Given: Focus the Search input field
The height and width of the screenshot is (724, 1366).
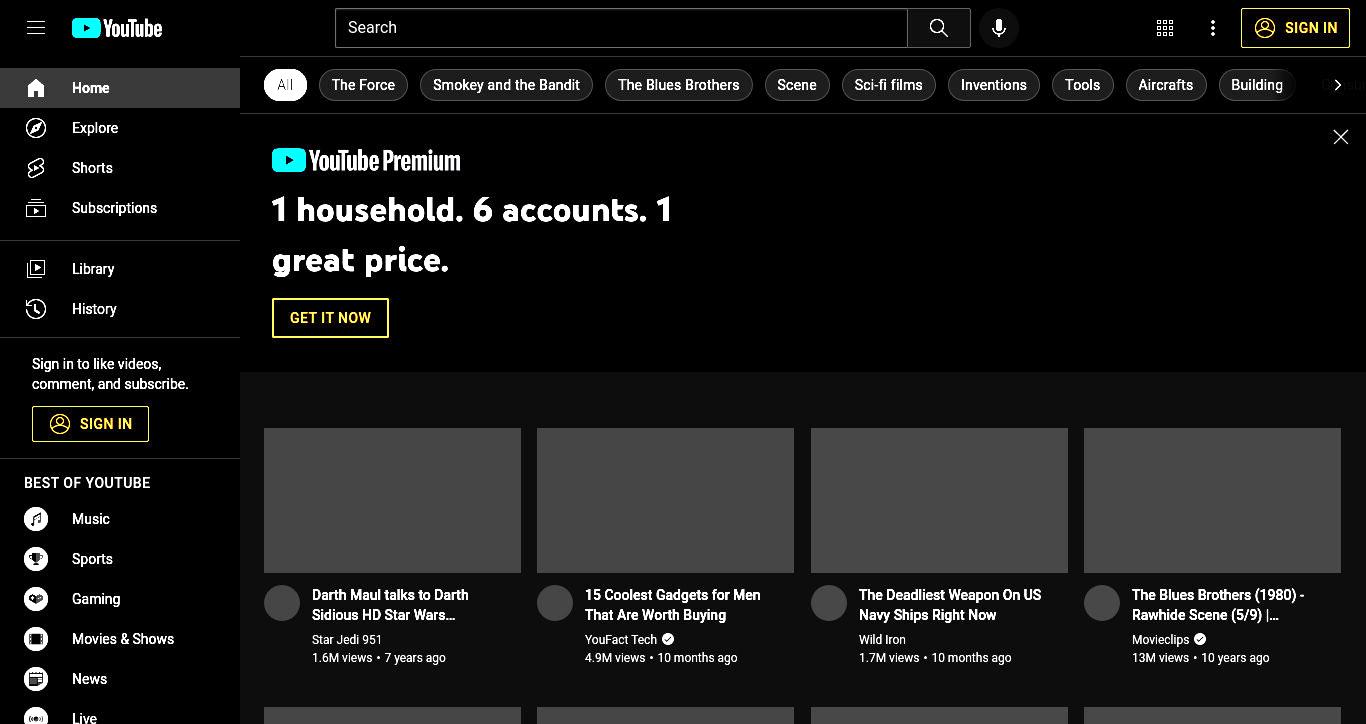Looking at the screenshot, I should [x=621, y=28].
